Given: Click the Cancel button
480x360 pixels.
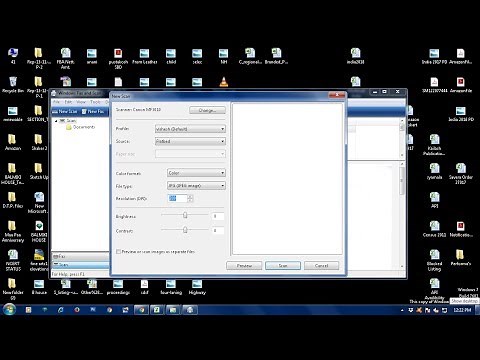Looking at the screenshot, I should click(321, 266).
